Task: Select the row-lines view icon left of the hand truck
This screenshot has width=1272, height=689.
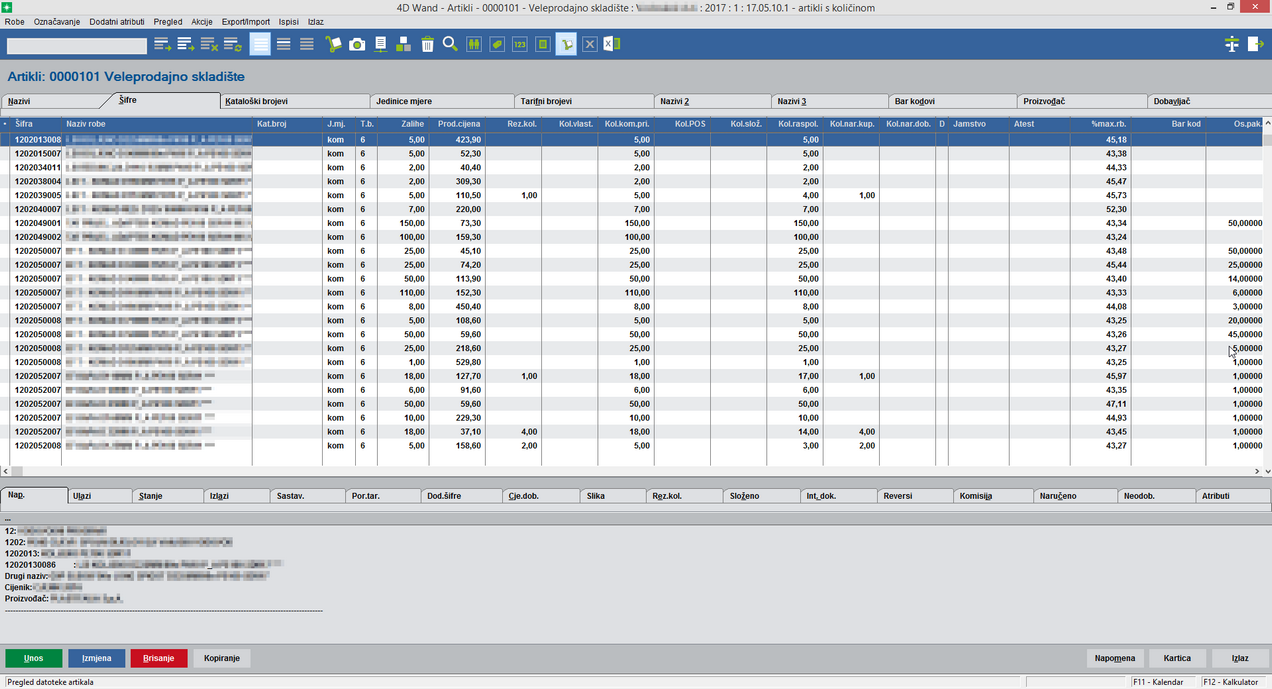Action: coord(307,44)
